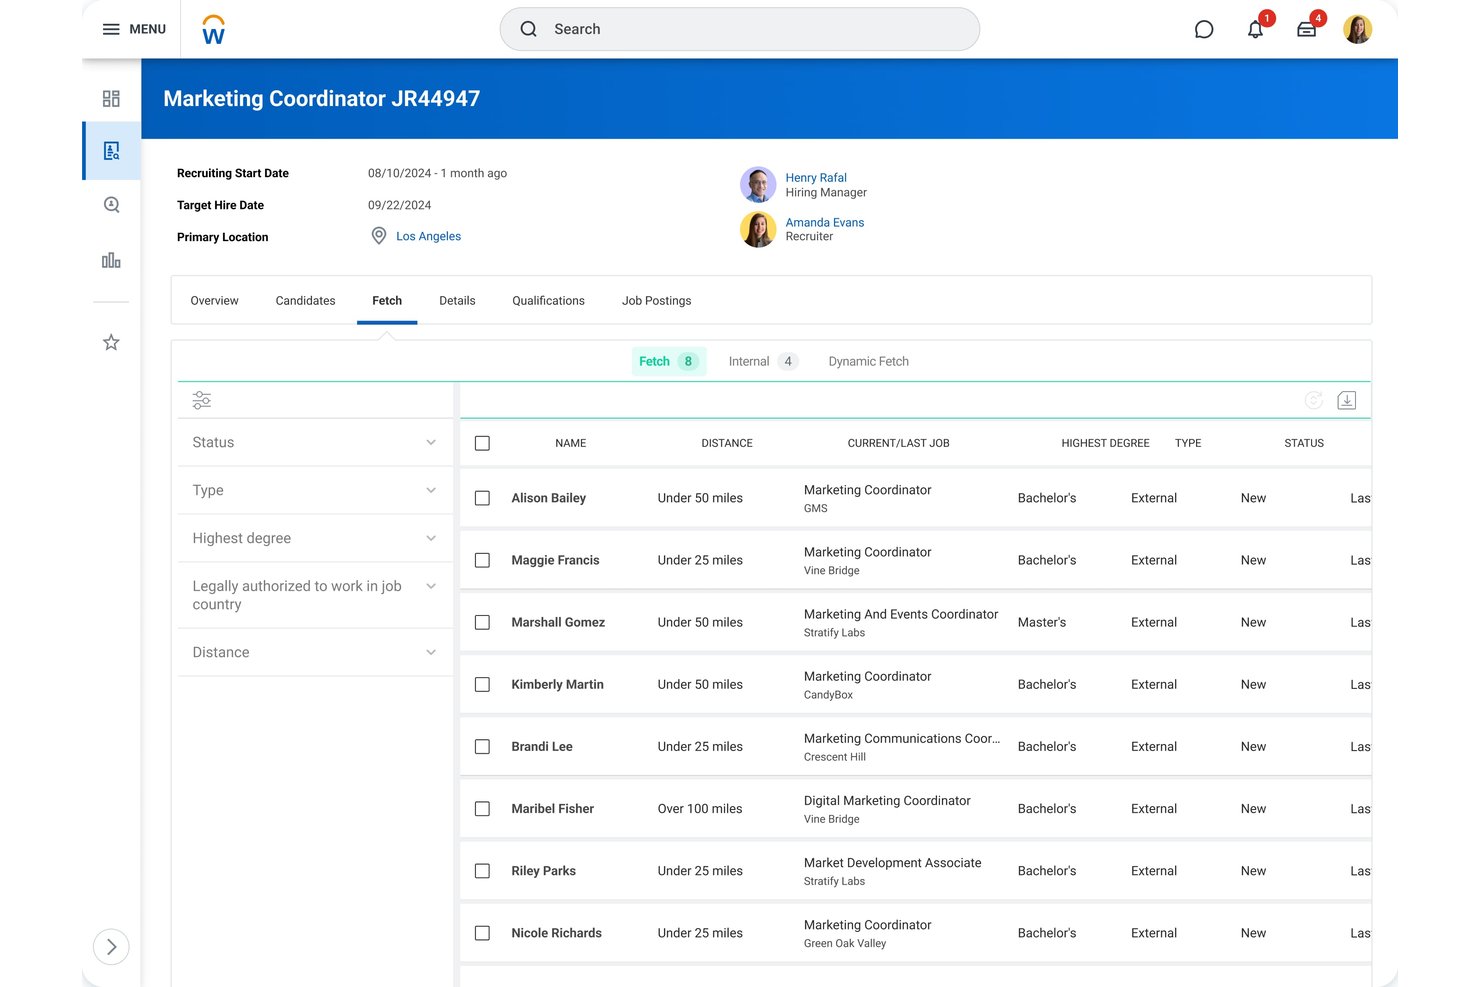The image size is (1480, 987).
Task: Switch to the Overview tab
Action: pos(214,300)
